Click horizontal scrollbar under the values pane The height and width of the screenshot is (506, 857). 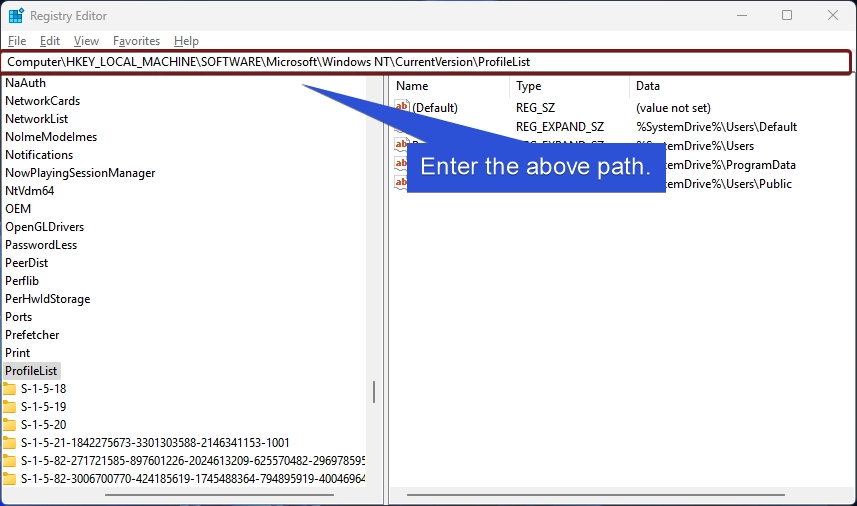point(596,495)
